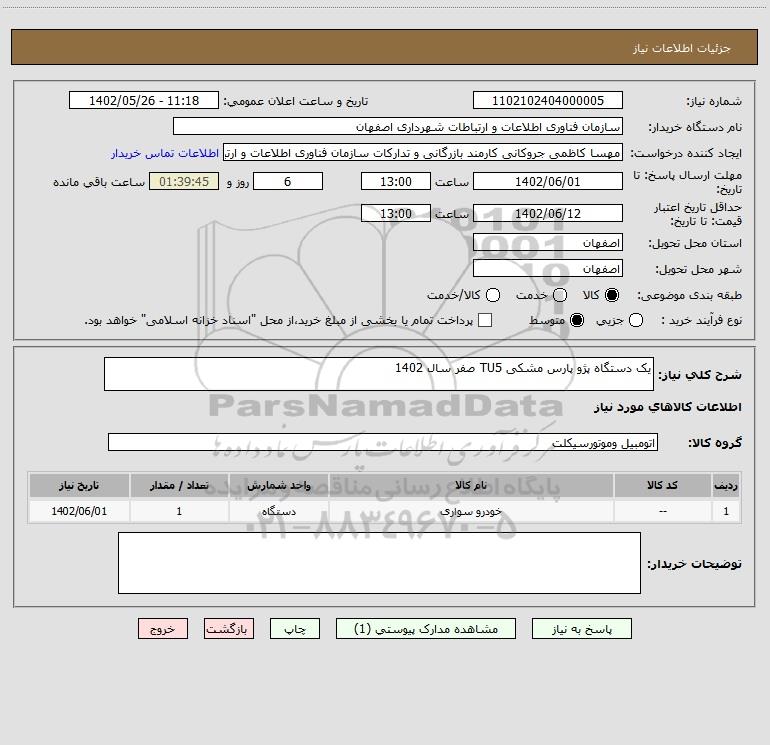770x745 pixels.
Task: Toggle the اسناد خزانه اسلامی payment checkbox
Action: 485,321
